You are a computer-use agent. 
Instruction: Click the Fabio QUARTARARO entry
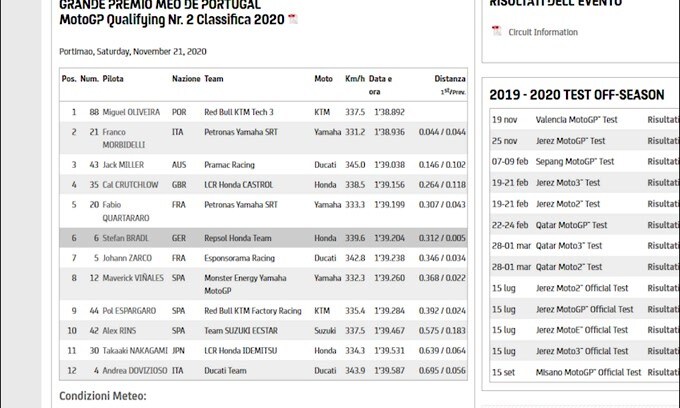tap(126, 211)
